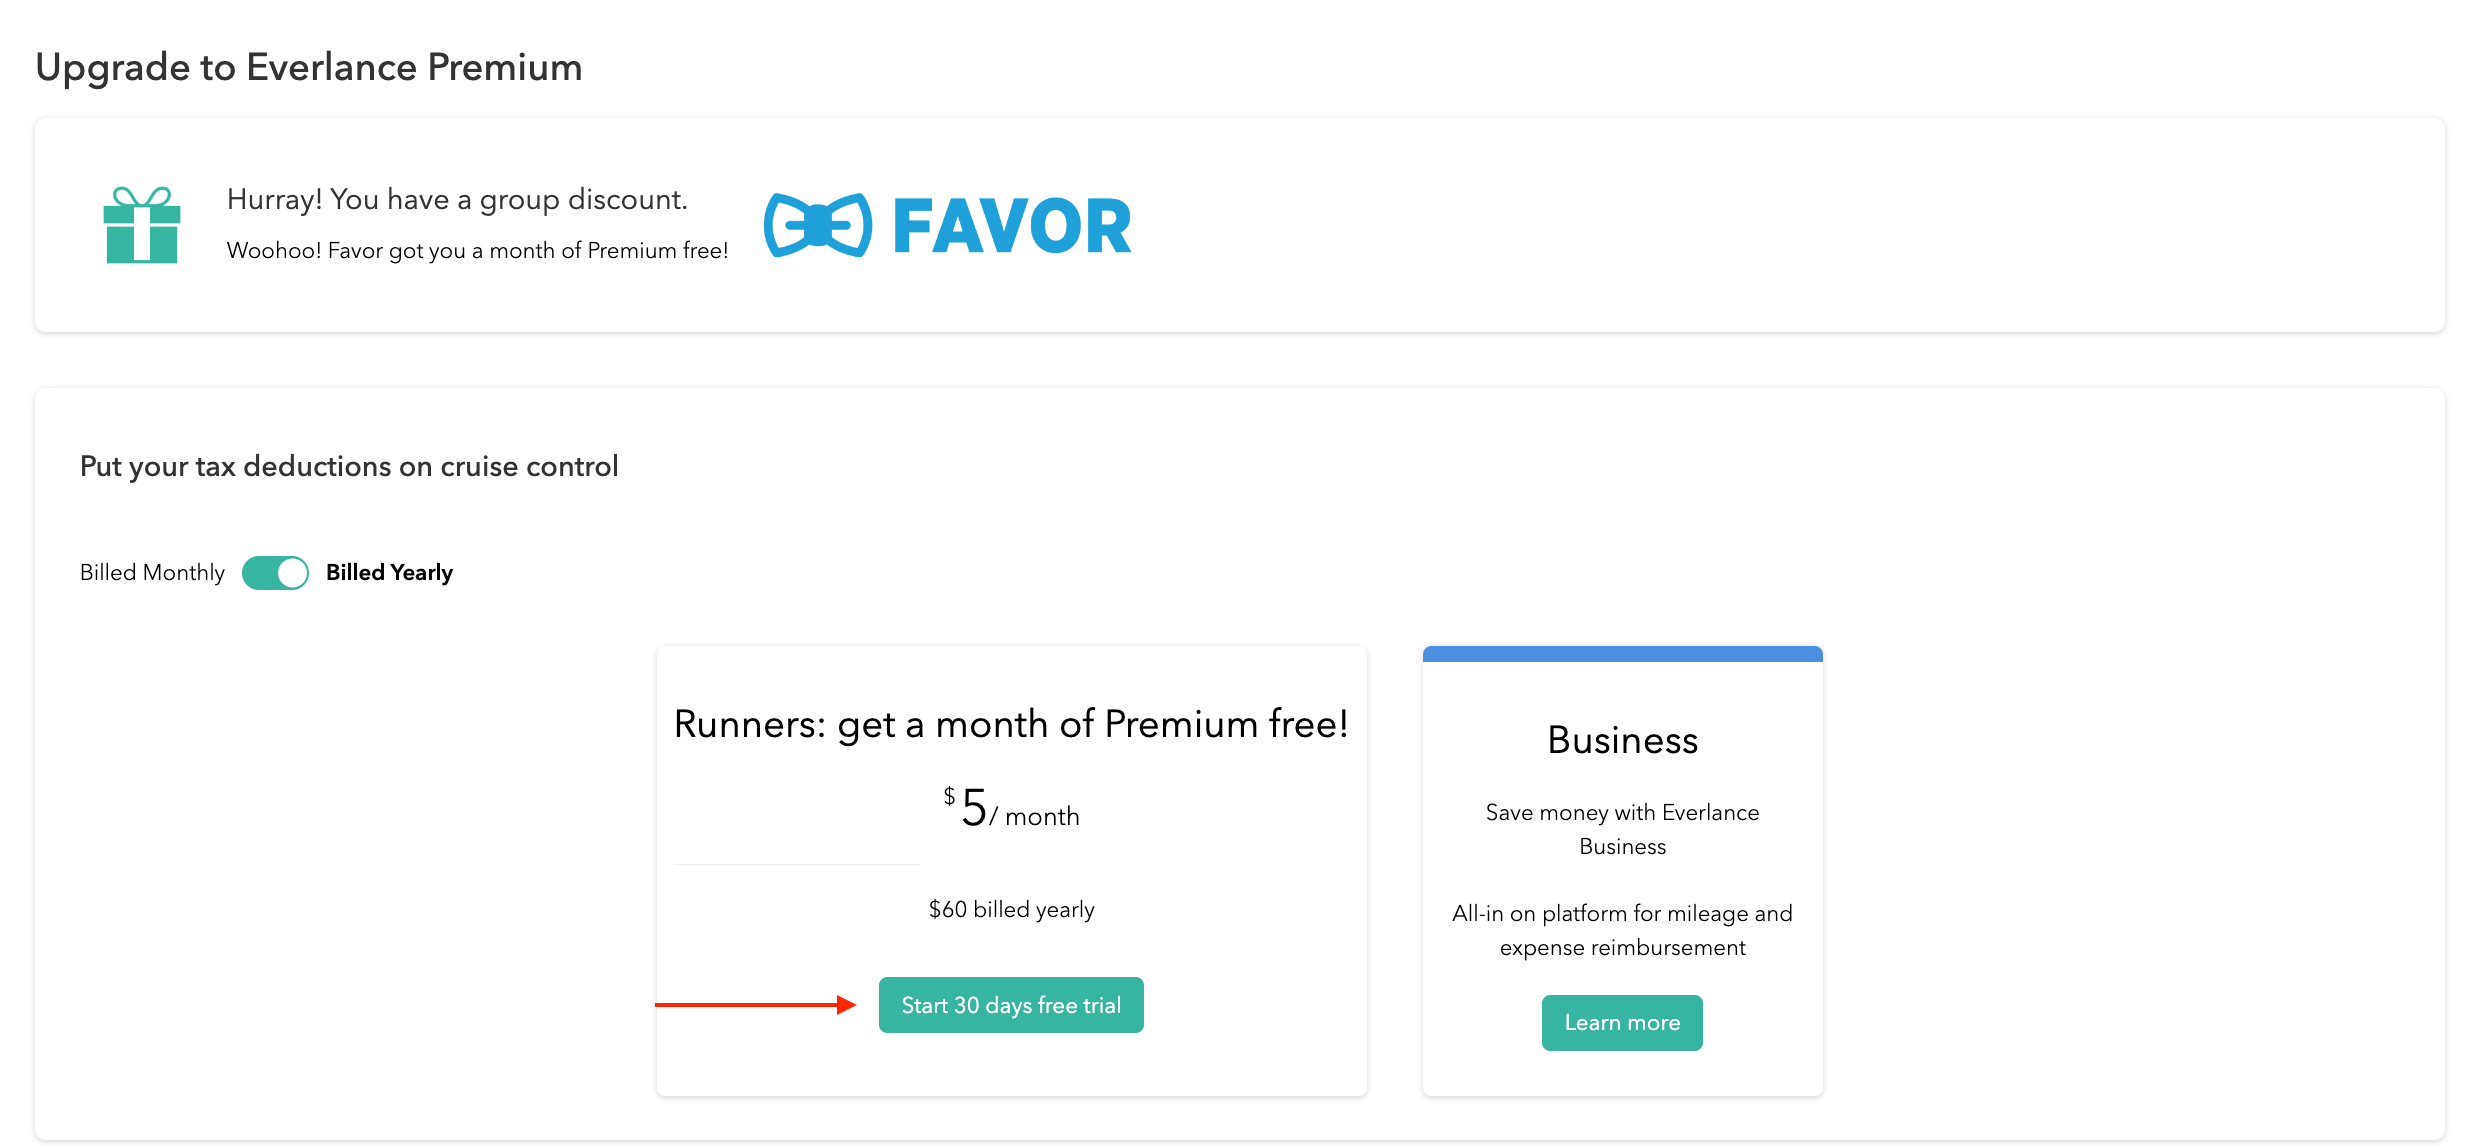
Task: Click the blue bar atop Business card
Action: click(1622, 654)
